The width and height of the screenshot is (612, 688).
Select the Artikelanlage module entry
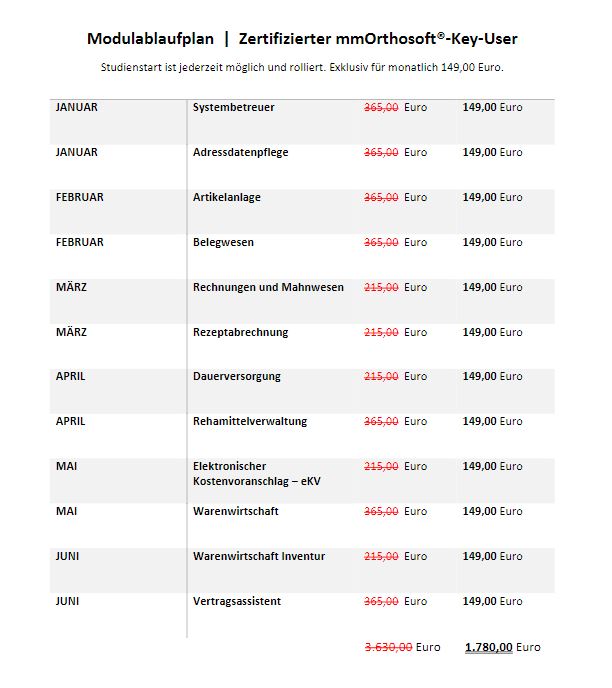coord(226,197)
